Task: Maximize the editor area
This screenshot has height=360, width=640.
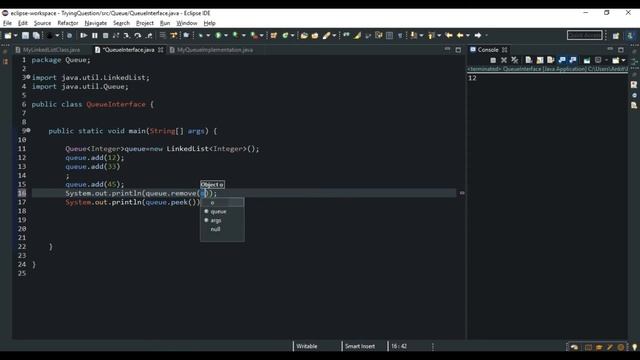Action: tap(458, 50)
